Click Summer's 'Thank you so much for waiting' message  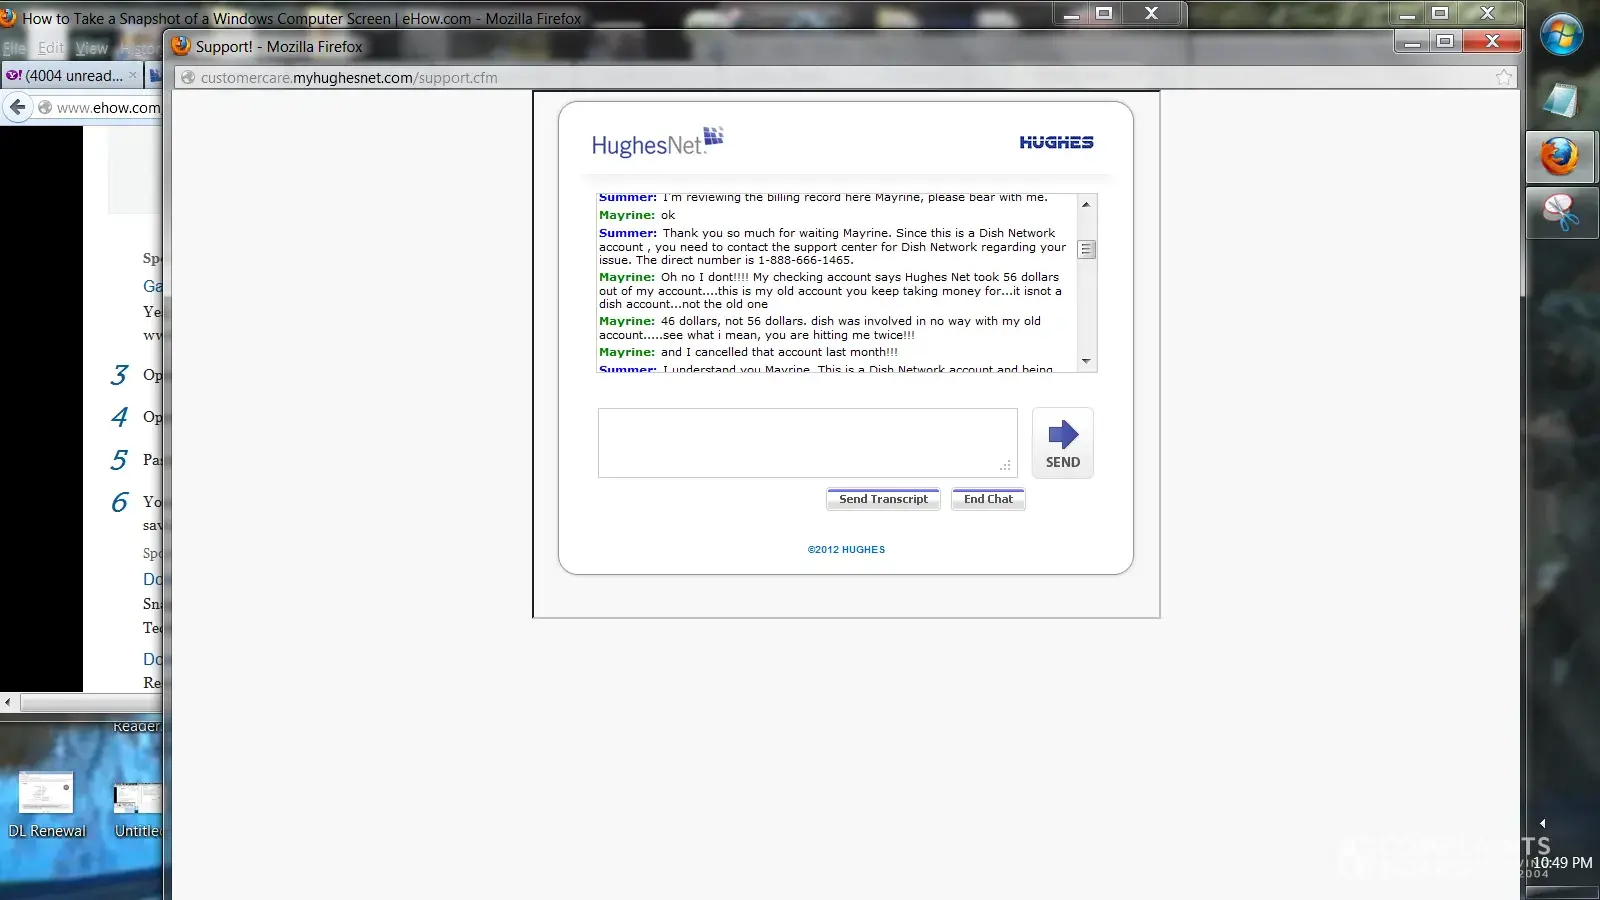833,246
